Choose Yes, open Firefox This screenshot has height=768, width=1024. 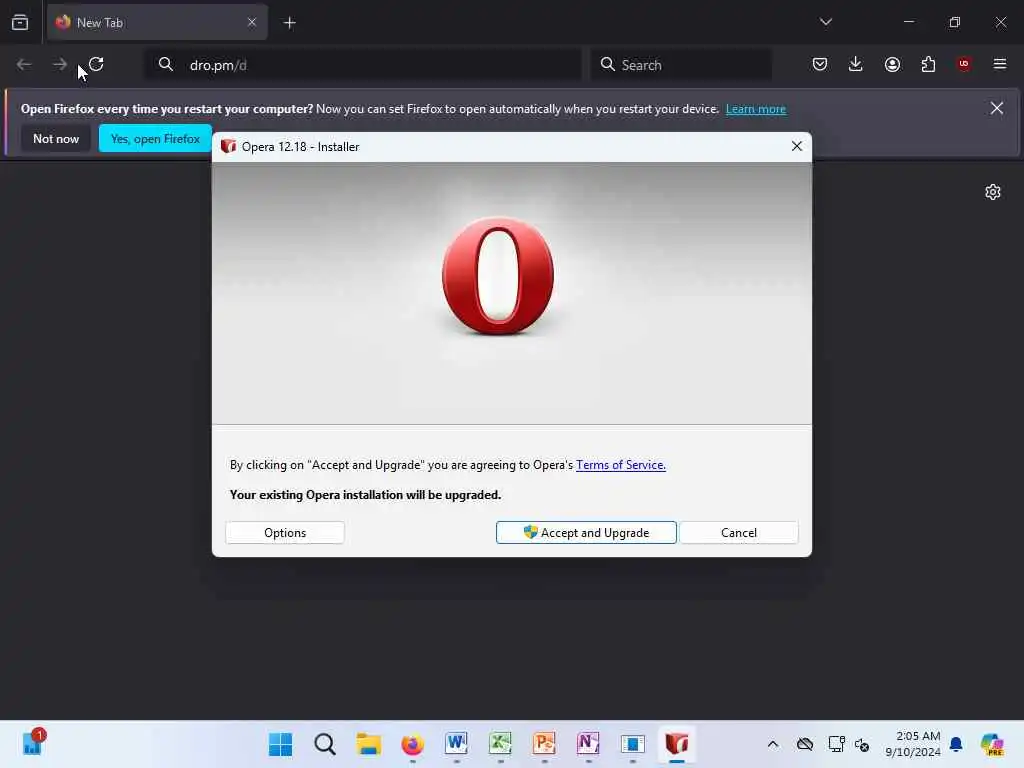pyautogui.click(x=155, y=138)
